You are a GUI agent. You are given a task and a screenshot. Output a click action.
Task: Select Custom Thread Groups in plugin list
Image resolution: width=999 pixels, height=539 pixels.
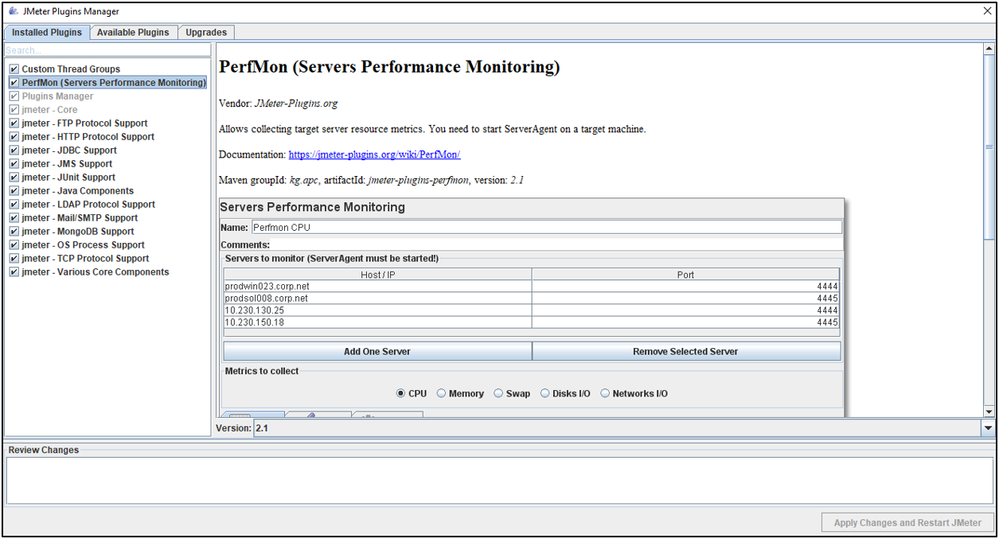click(x=71, y=69)
